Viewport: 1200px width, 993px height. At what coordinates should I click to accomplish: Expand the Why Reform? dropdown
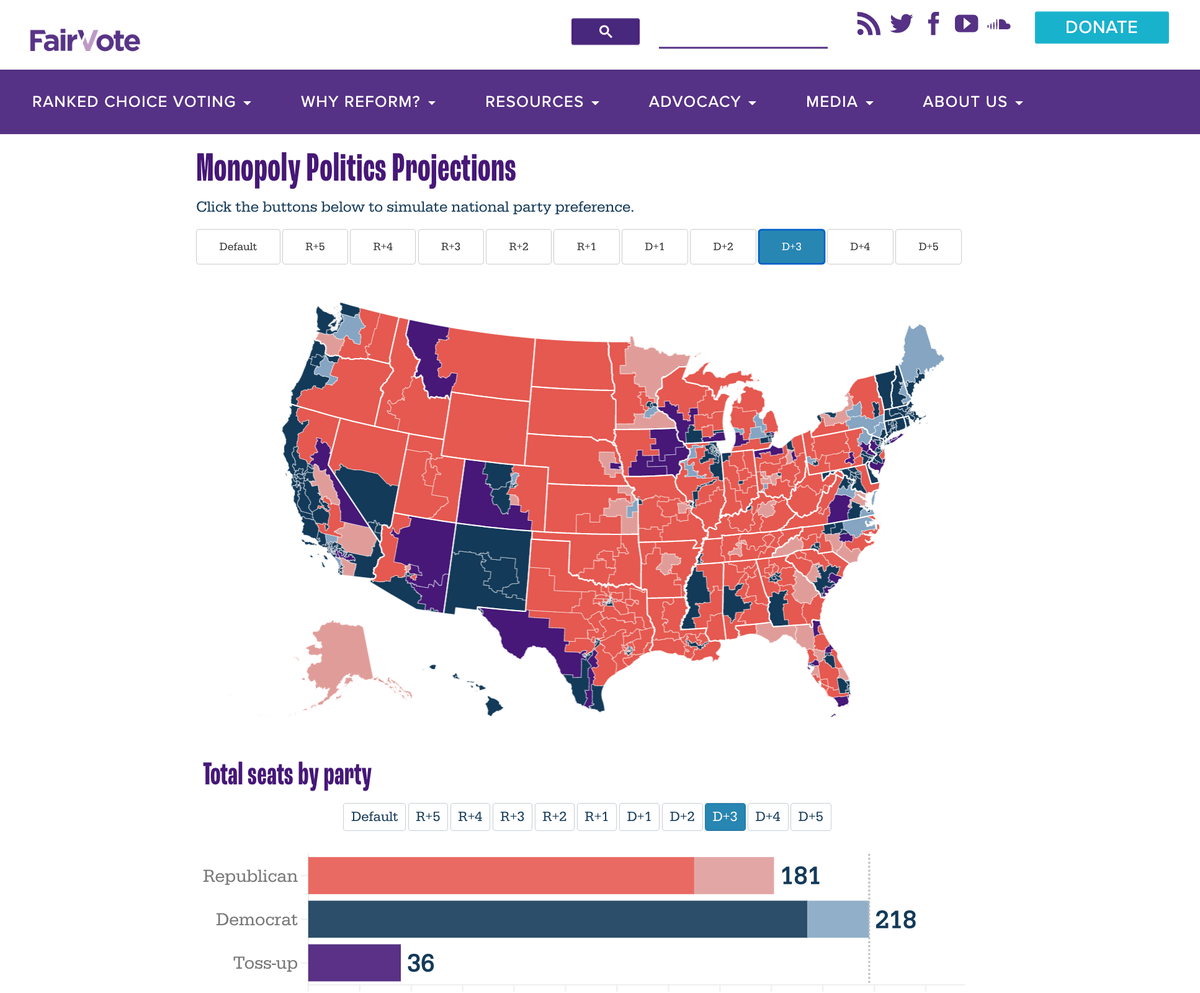368,102
